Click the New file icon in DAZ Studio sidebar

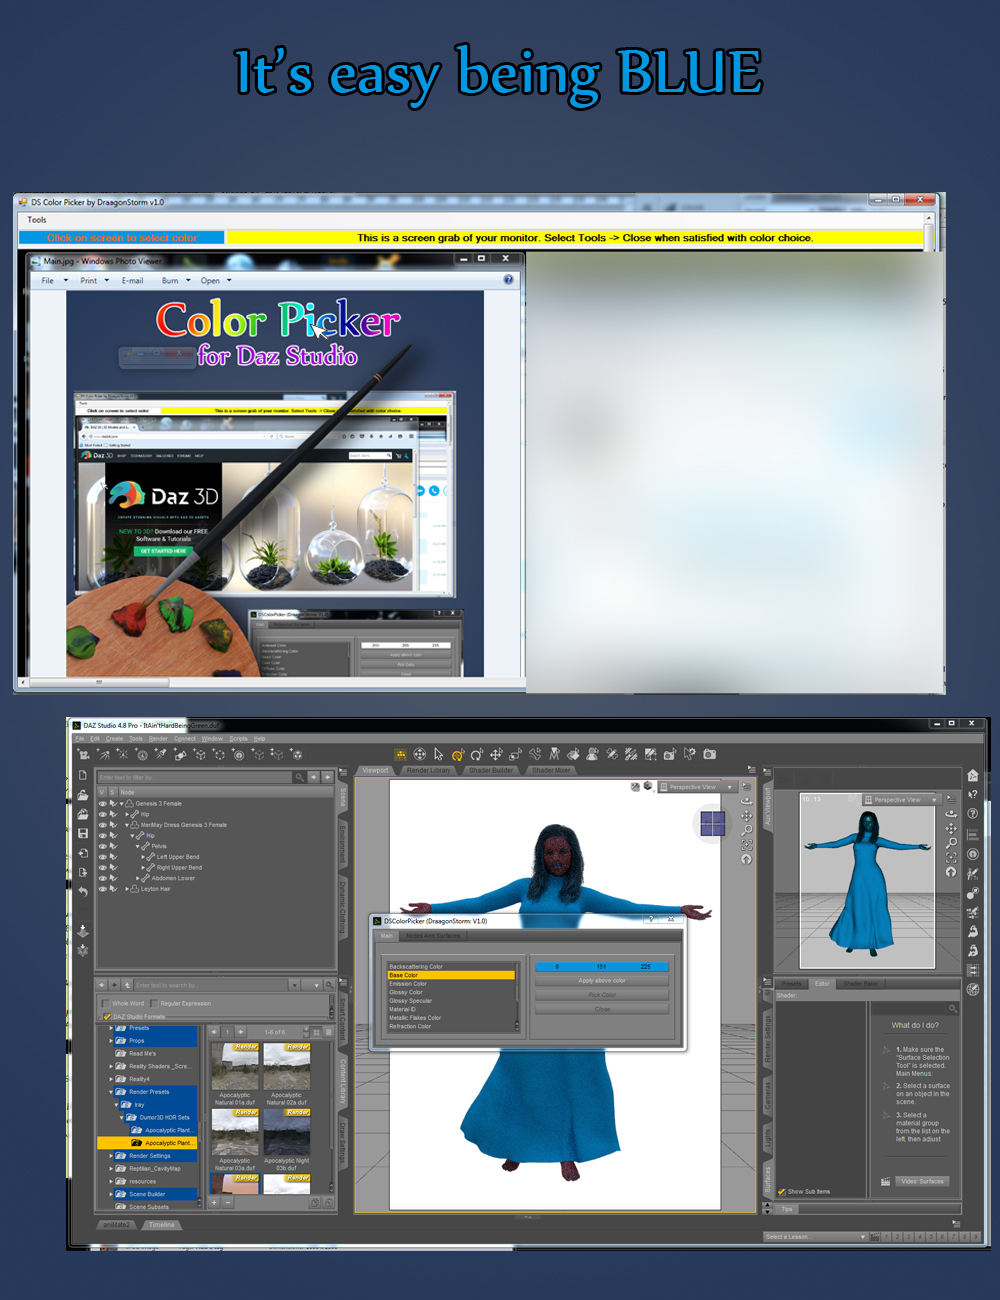[x=82, y=776]
